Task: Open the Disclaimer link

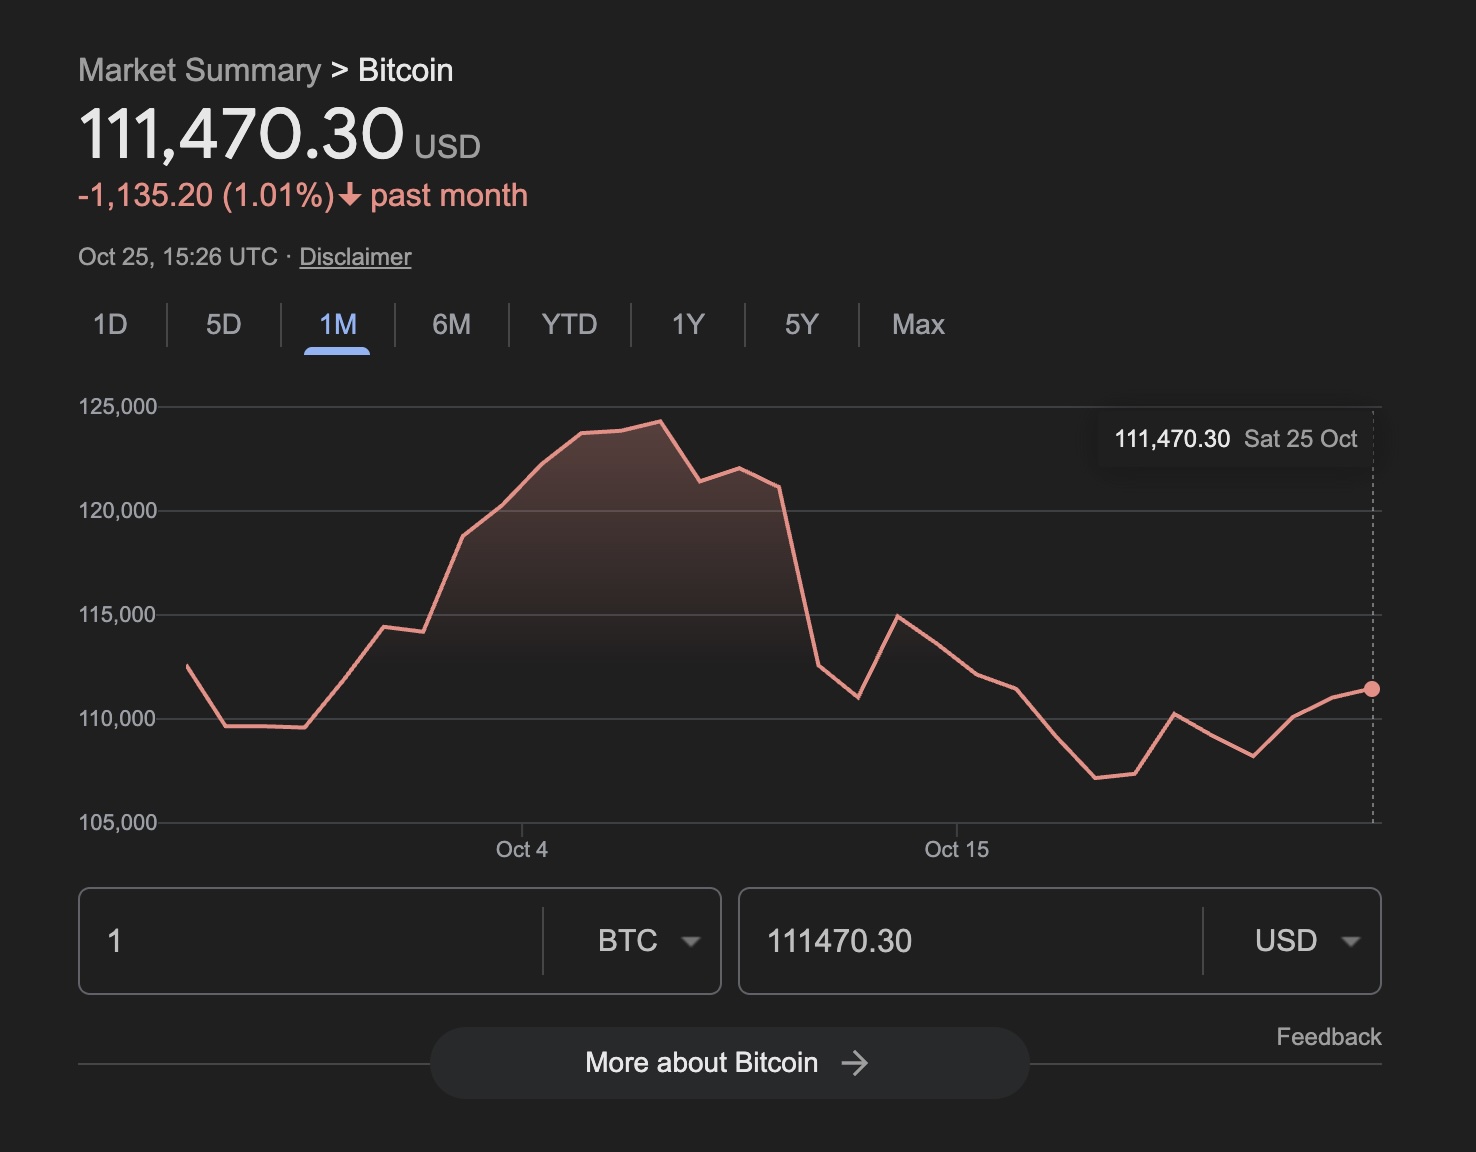Action: [x=355, y=257]
